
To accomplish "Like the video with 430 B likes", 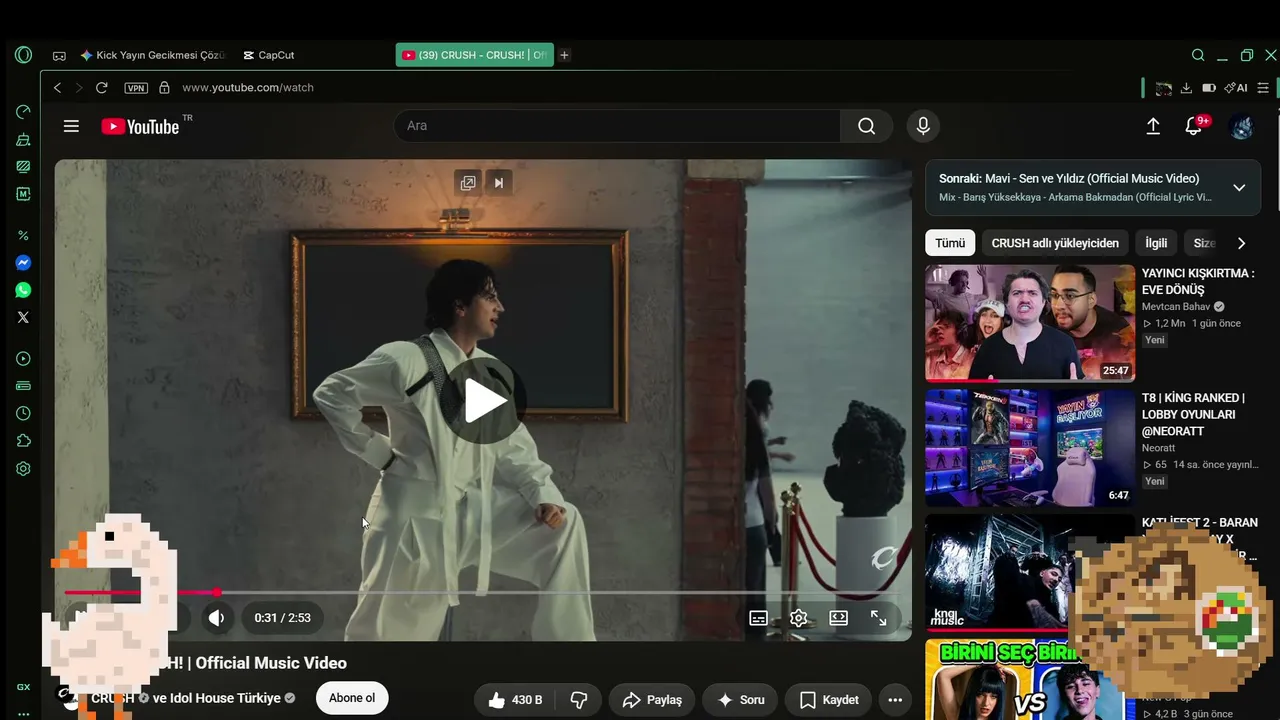I will [516, 700].
